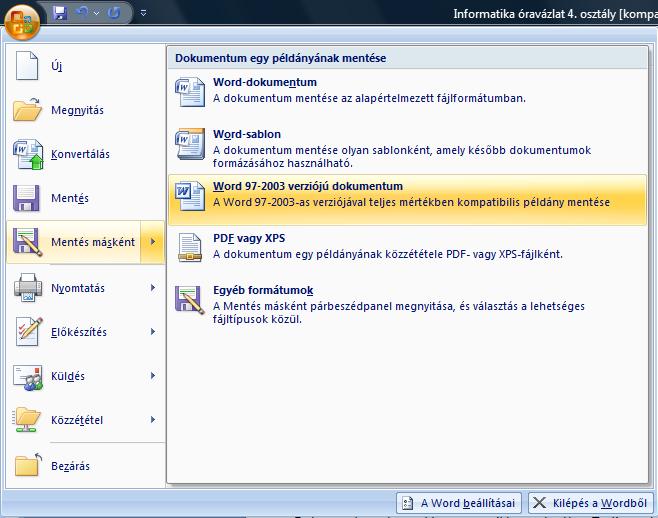Click description about Word 97-2003-as verziójával kompatibilis példány
Image resolution: width=658 pixels, height=518 pixels.
tap(411, 202)
